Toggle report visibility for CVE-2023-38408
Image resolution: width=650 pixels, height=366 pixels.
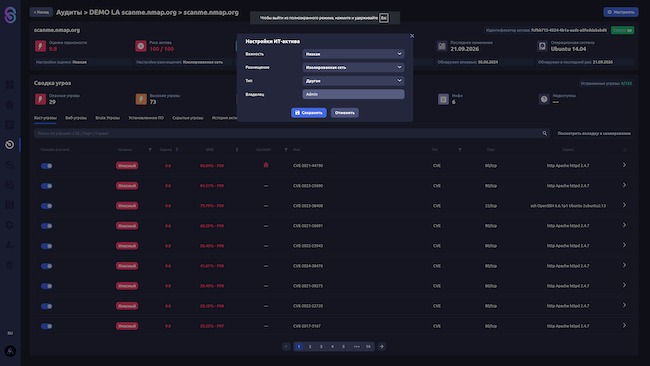(x=46, y=206)
